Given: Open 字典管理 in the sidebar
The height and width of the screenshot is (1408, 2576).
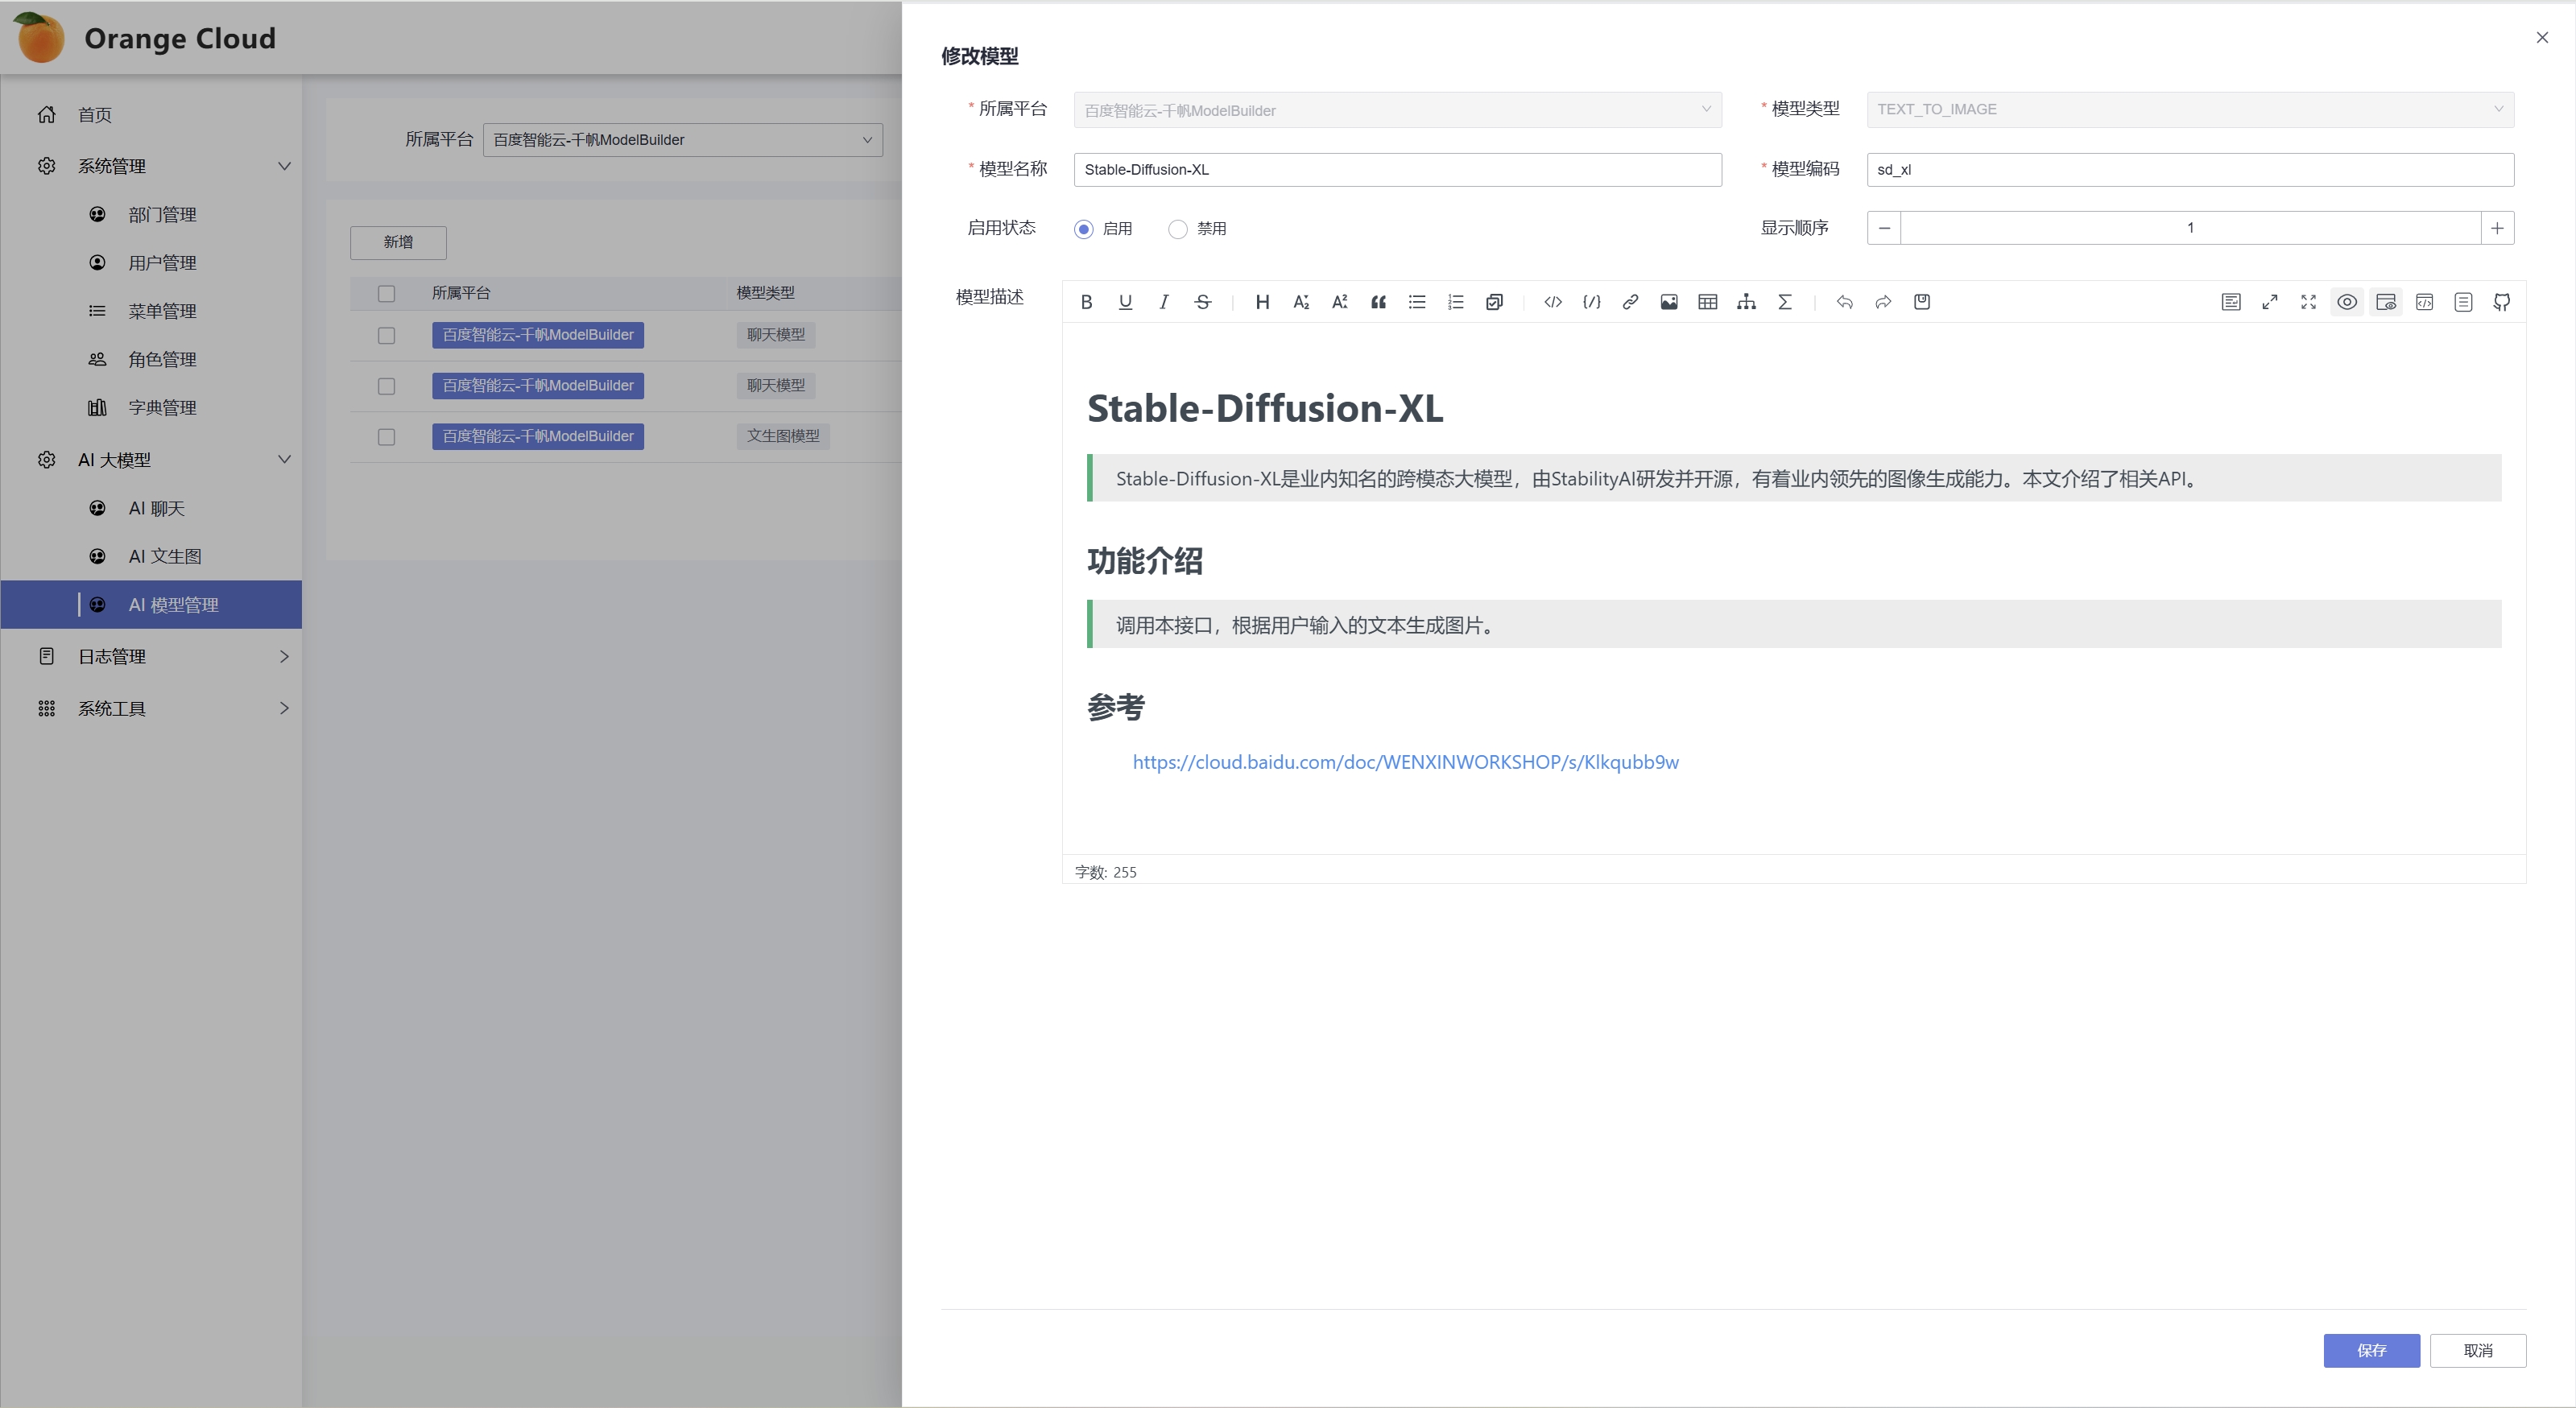Looking at the screenshot, I should click(x=151, y=408).
